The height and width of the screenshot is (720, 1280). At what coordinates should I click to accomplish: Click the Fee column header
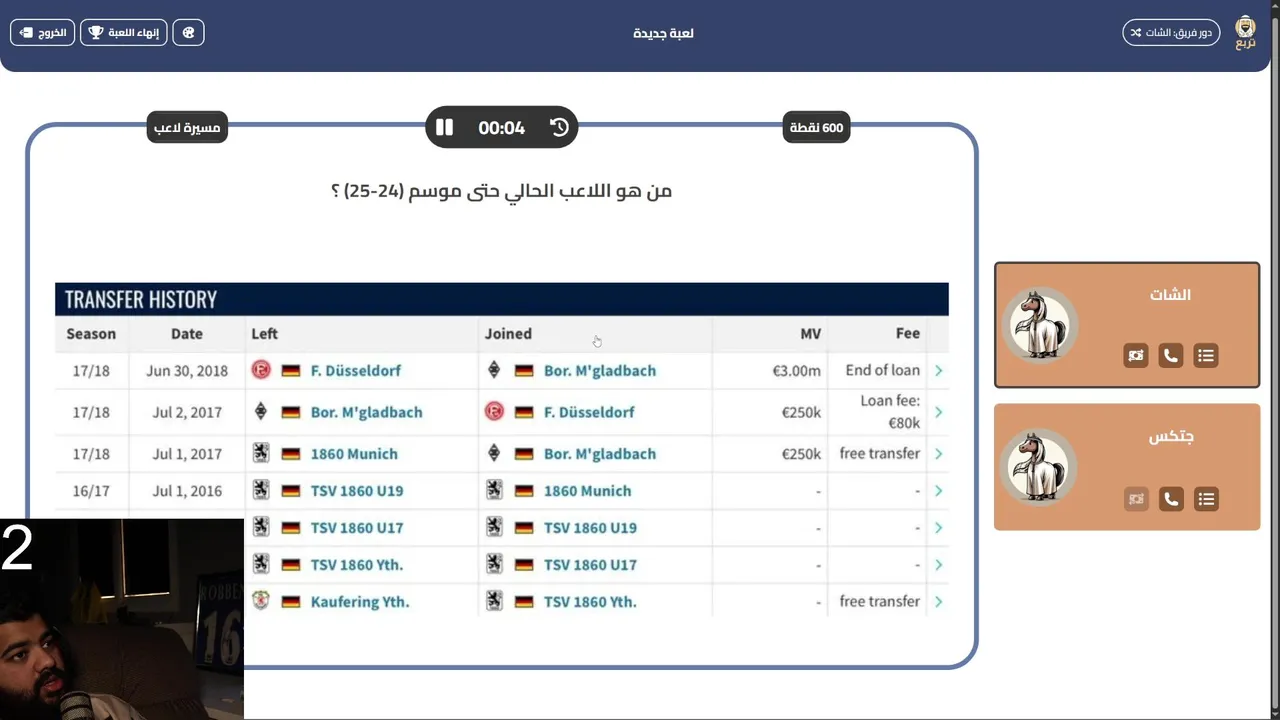pos(908,334)
